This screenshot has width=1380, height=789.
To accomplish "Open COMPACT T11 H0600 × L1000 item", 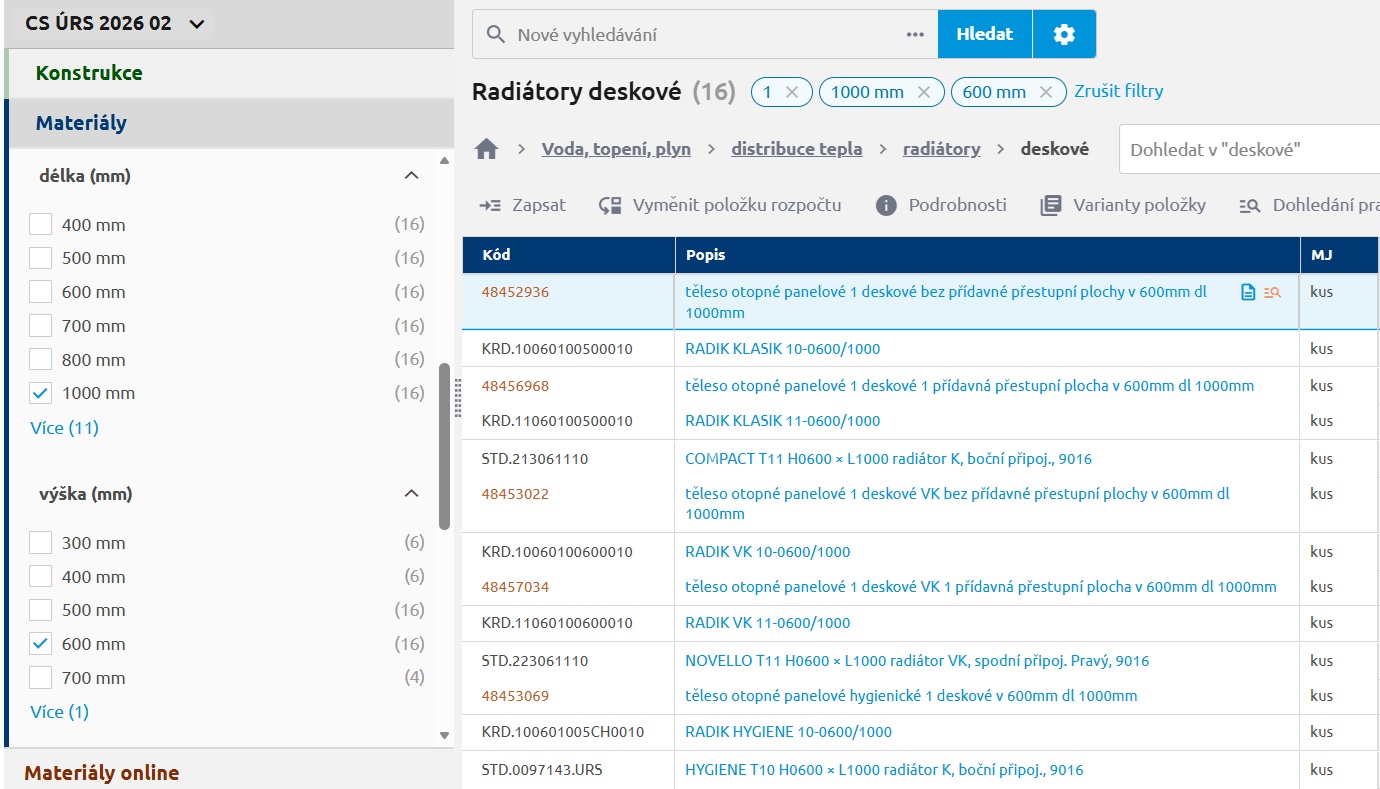I will click(x=888, y=459).
